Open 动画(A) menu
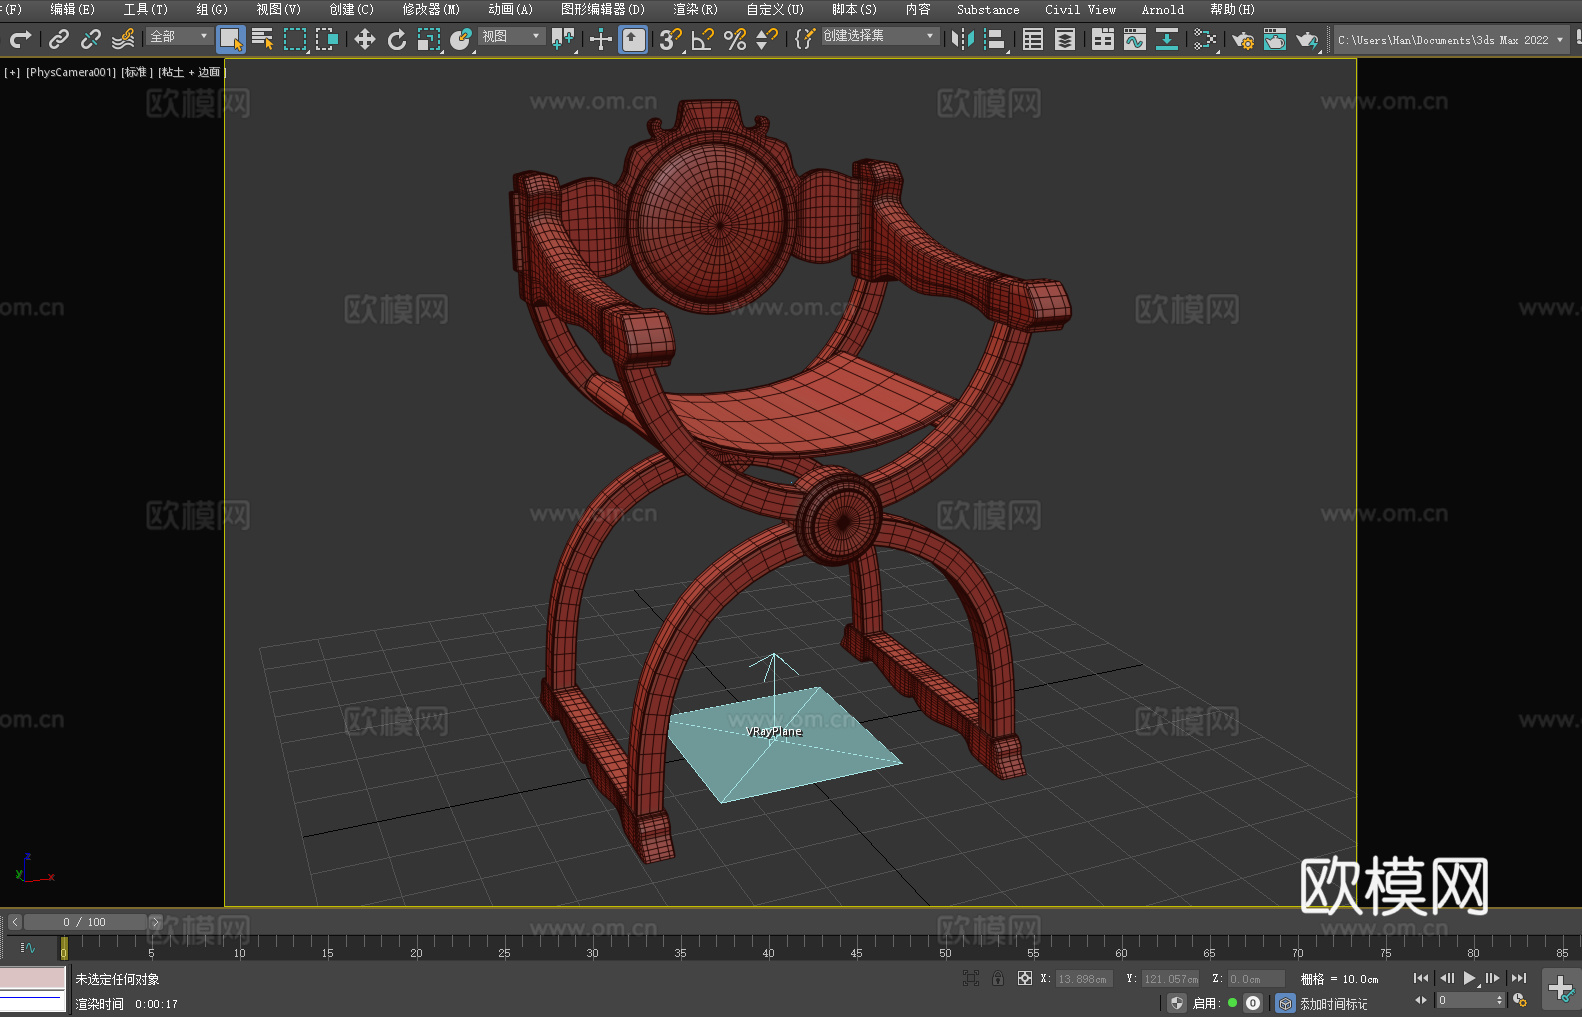The width and height of the screenshot is (1582, 1017). pyautogui.click(x=511, y=9)
